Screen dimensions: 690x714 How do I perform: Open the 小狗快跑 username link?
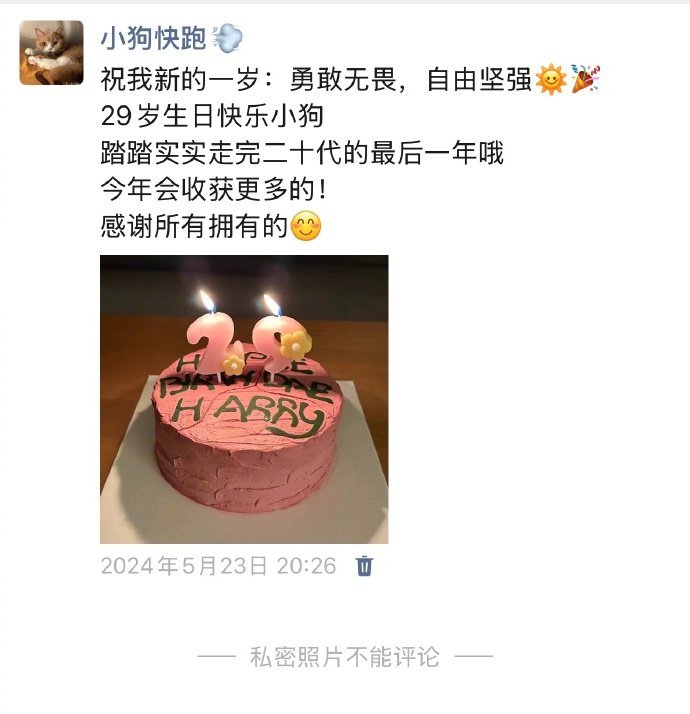point(153,38)
